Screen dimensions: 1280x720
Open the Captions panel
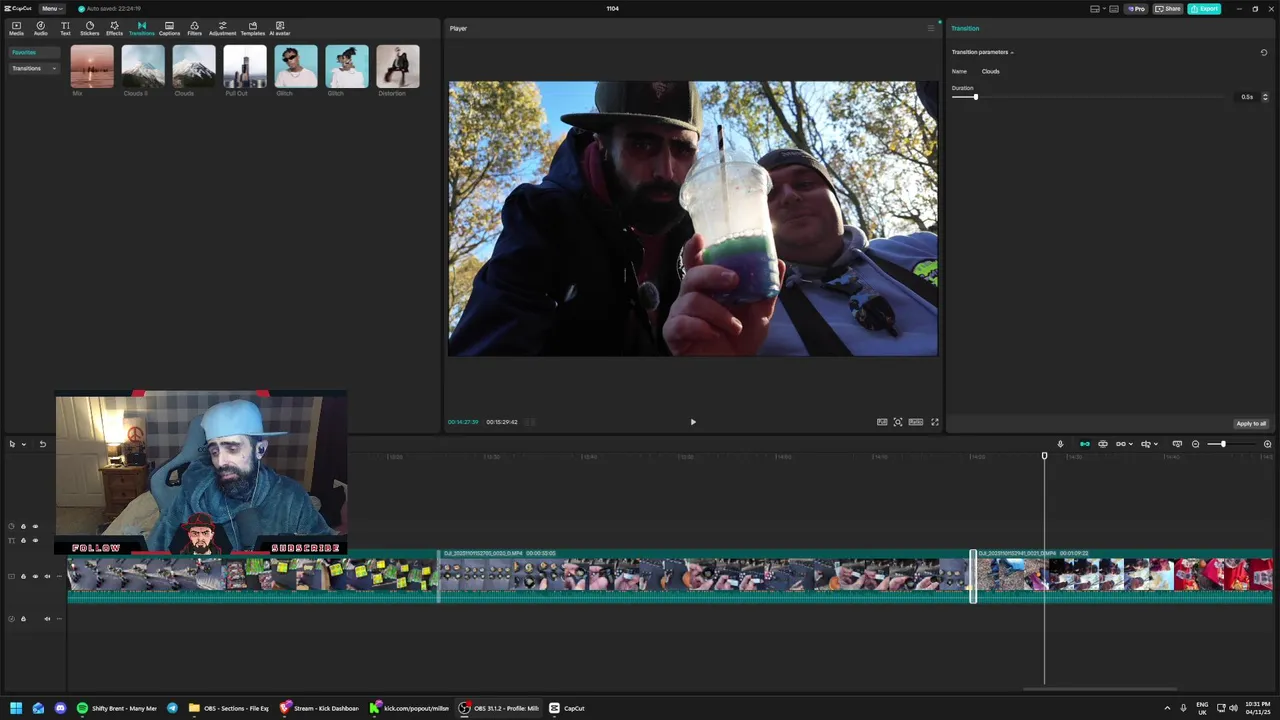(169, 28)
